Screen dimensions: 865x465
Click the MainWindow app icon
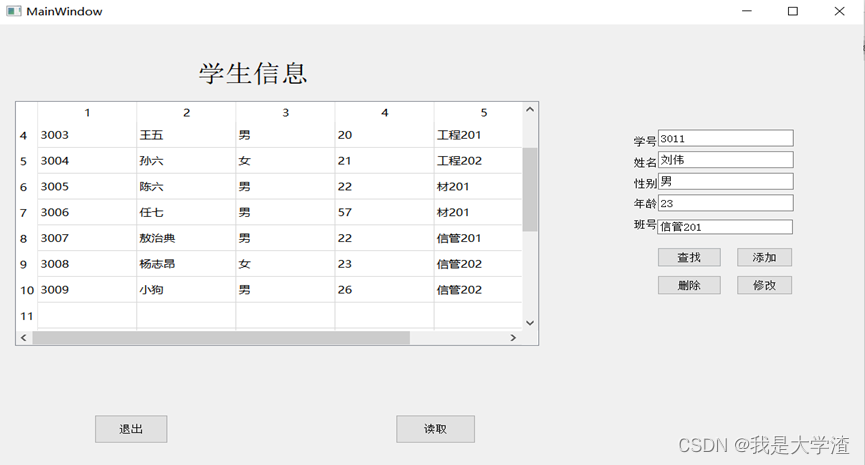click(x=14, y=11)
